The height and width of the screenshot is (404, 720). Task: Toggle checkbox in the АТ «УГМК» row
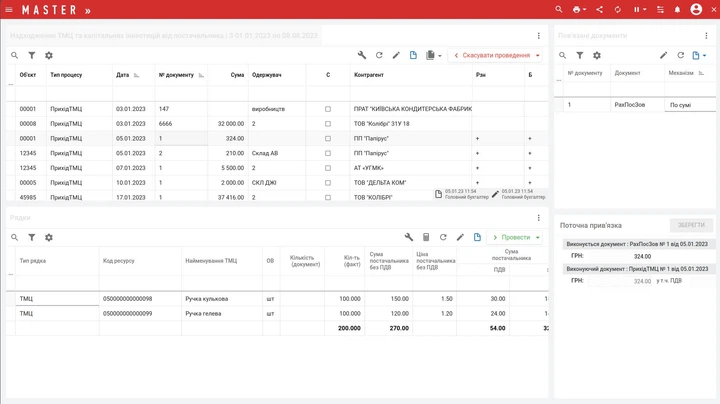(328, 168)
